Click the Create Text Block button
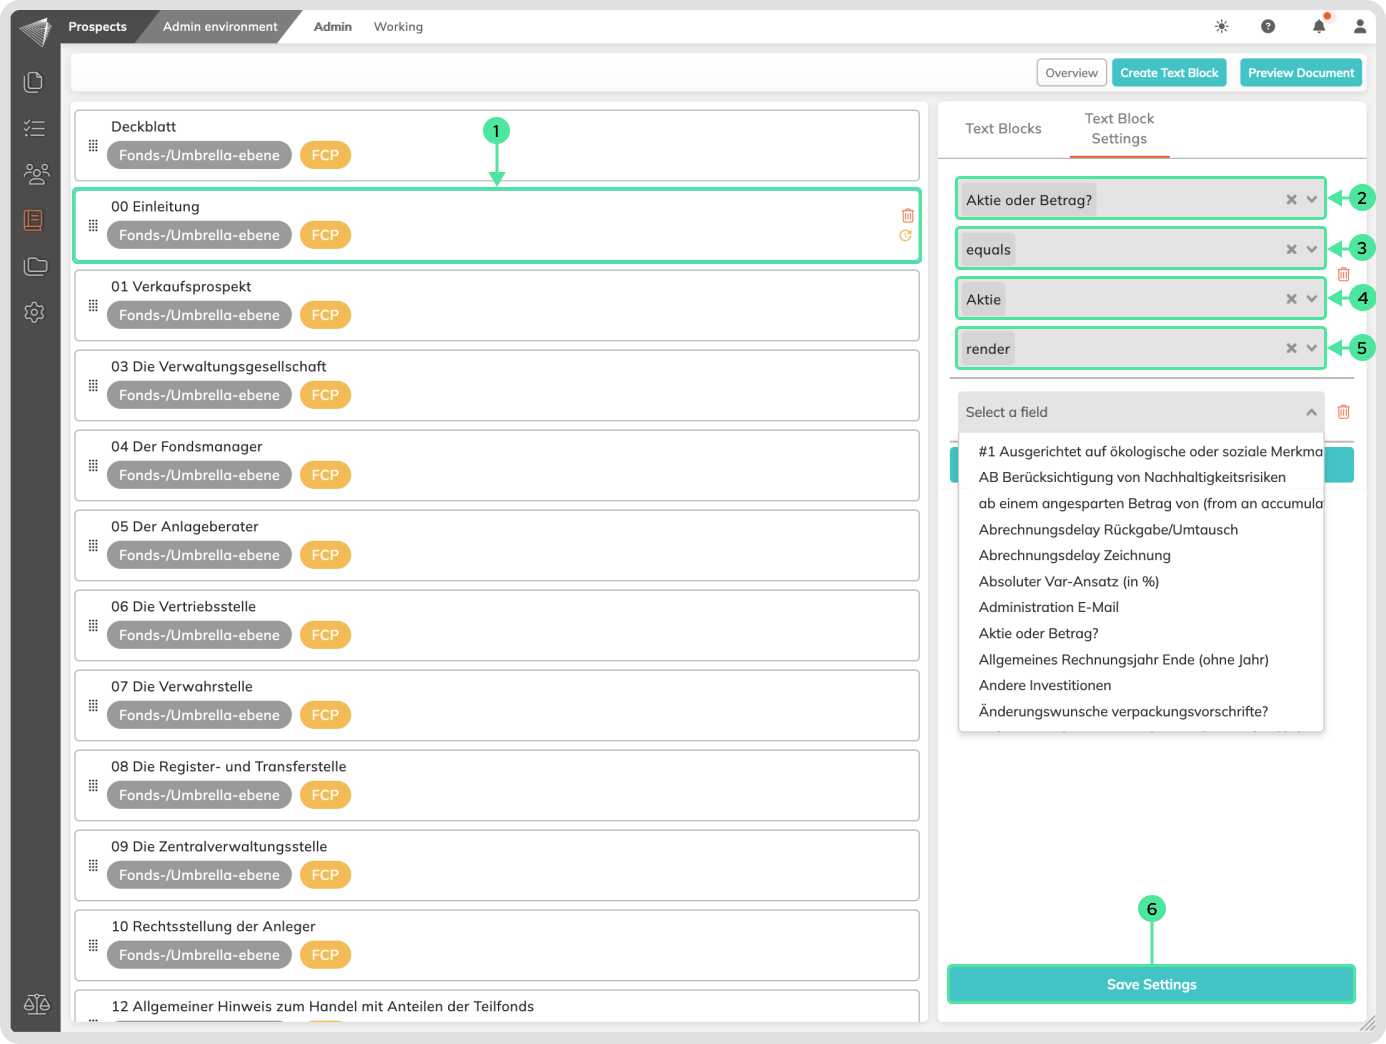Screen dimensions: 1386x1044 tap(1169, 73)
